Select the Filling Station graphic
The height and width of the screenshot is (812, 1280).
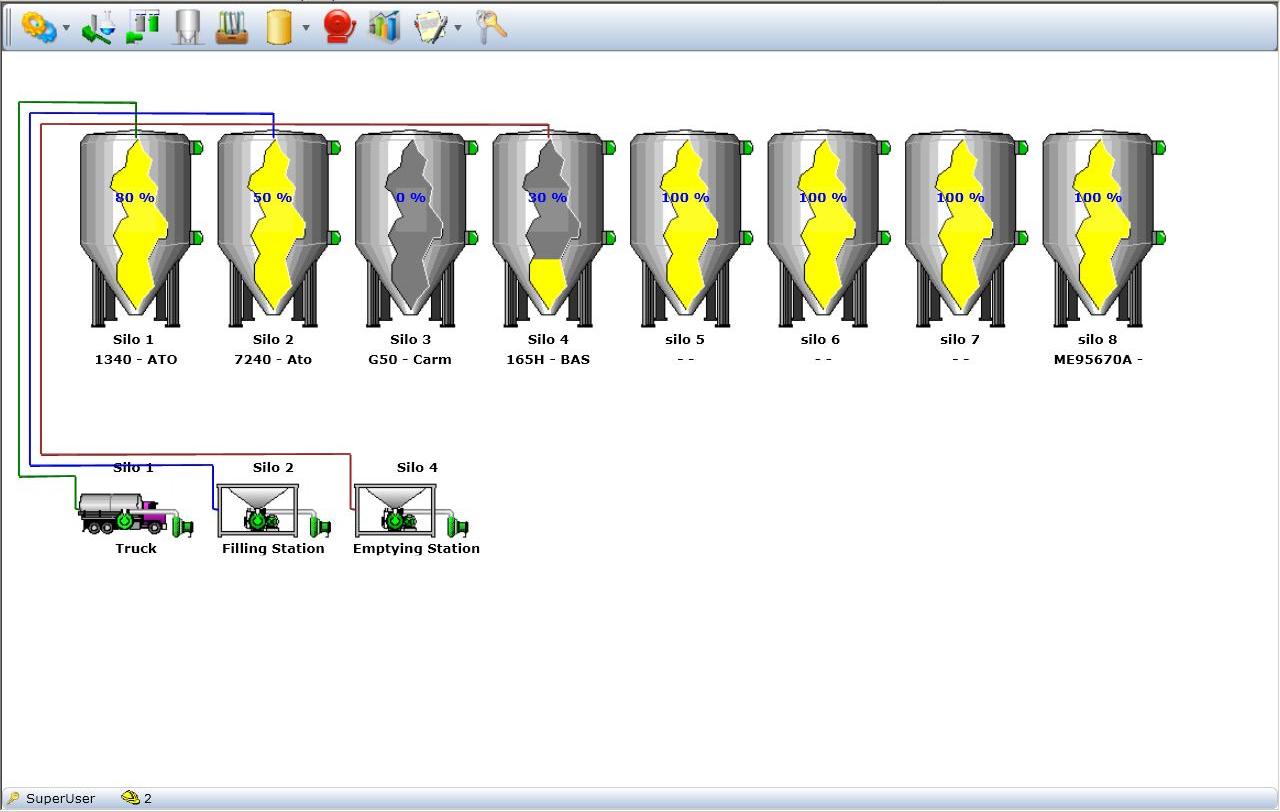pos(257,510)
